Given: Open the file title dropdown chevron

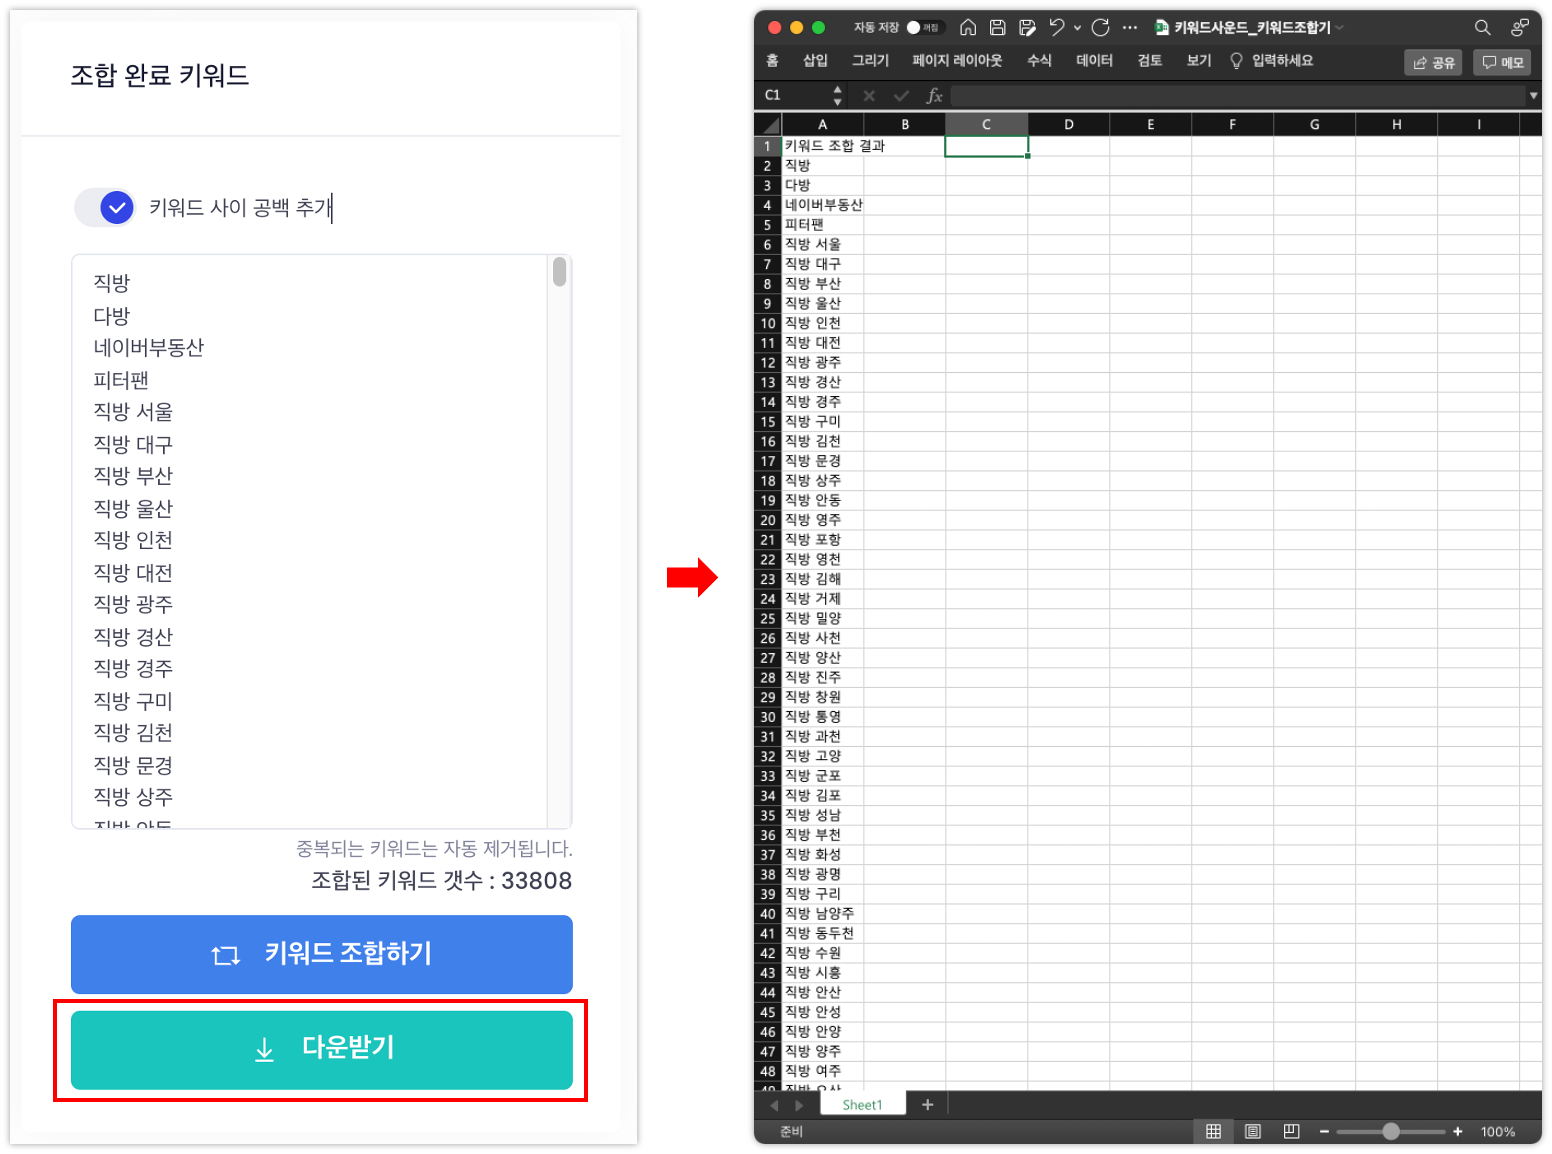Looking at the screenshot, I should (x=1340, y=28).
